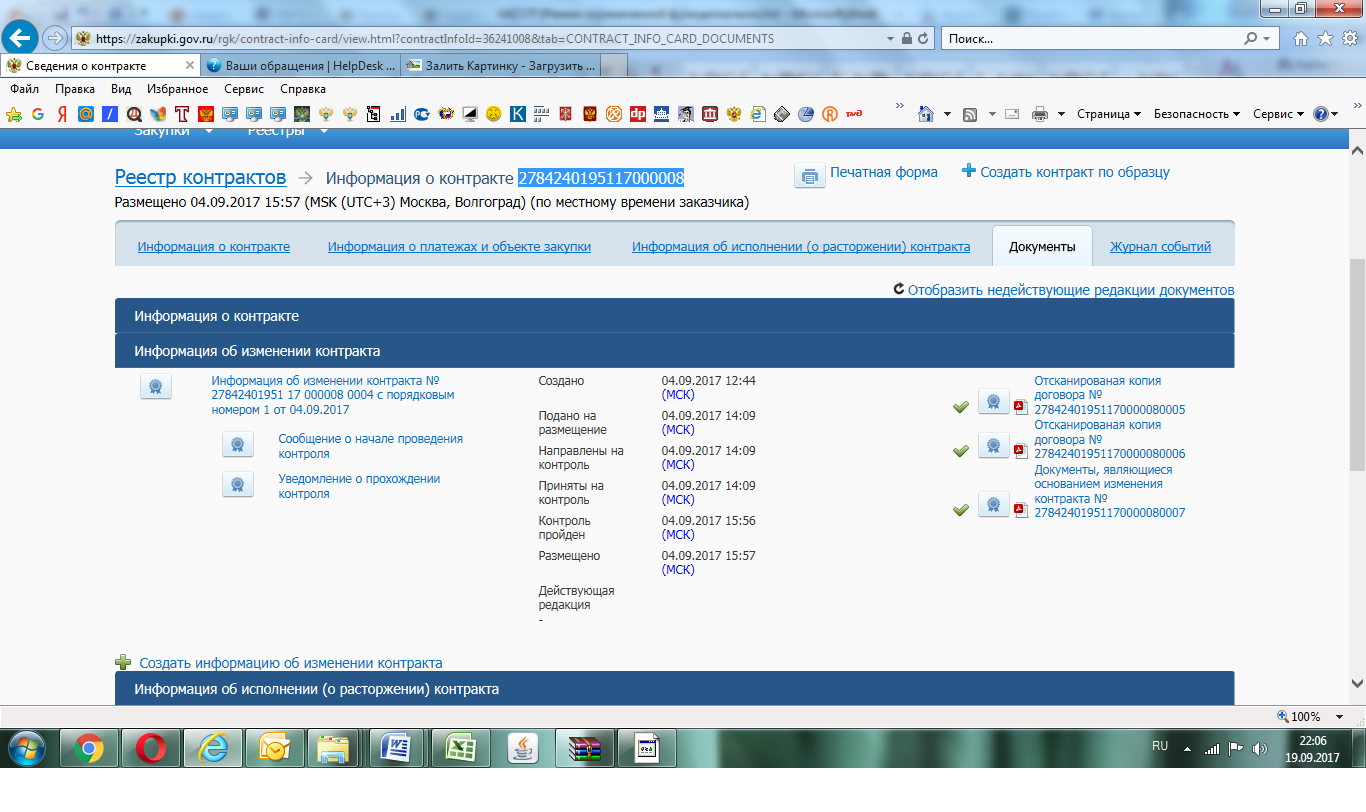Click the signature icon for document ending 80005
1366x812 pixels.
994,401
